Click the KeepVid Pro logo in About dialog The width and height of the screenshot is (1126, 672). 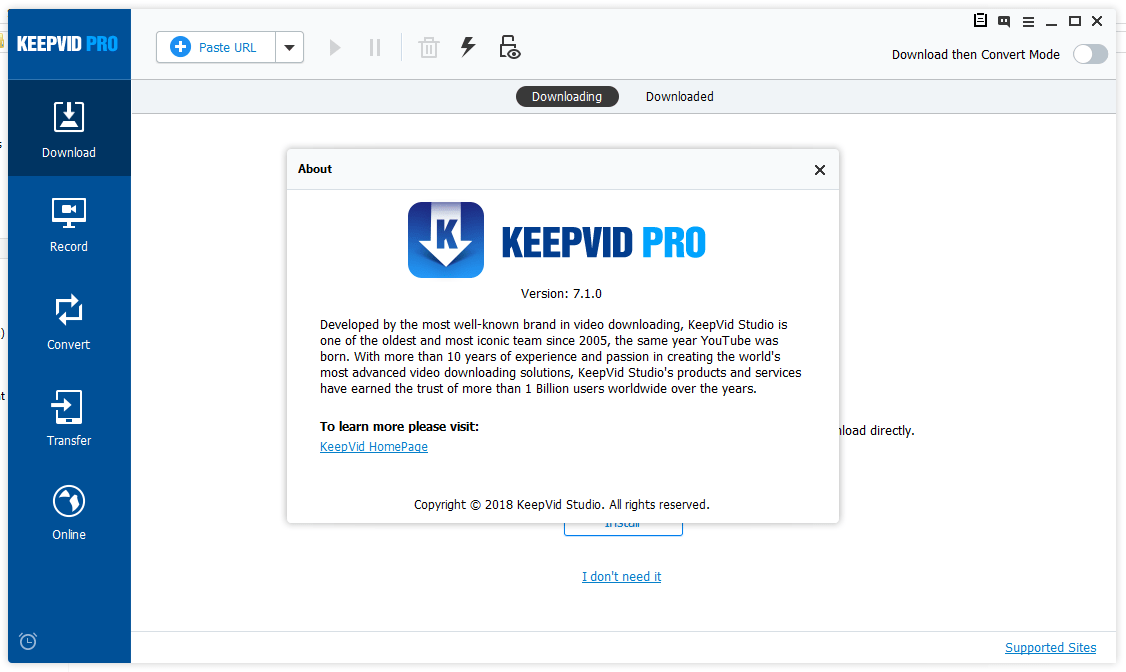(x=446, y=240)
